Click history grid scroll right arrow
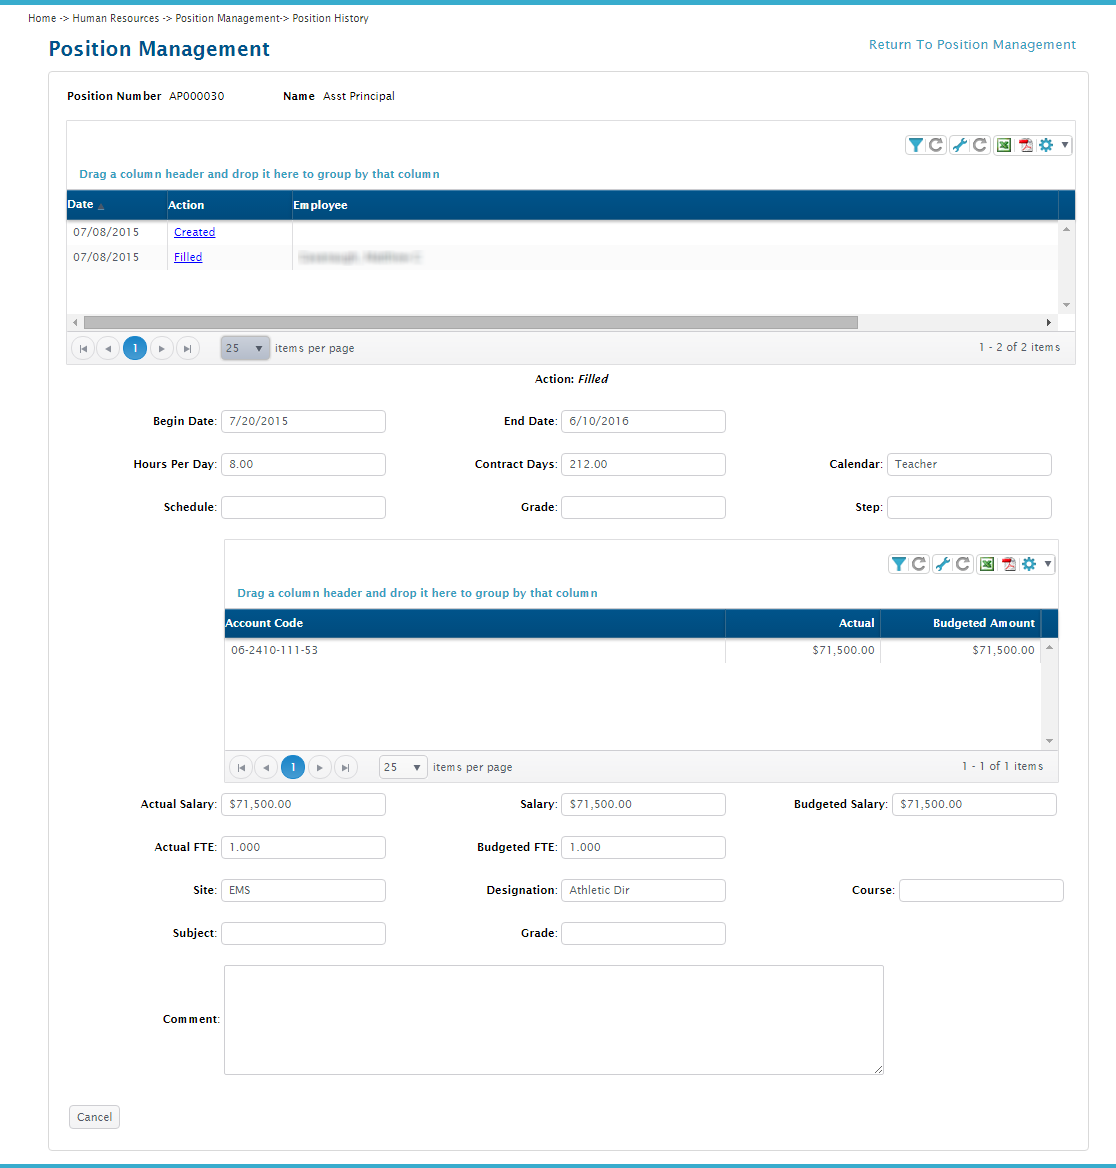 [x=1048, y=323]
